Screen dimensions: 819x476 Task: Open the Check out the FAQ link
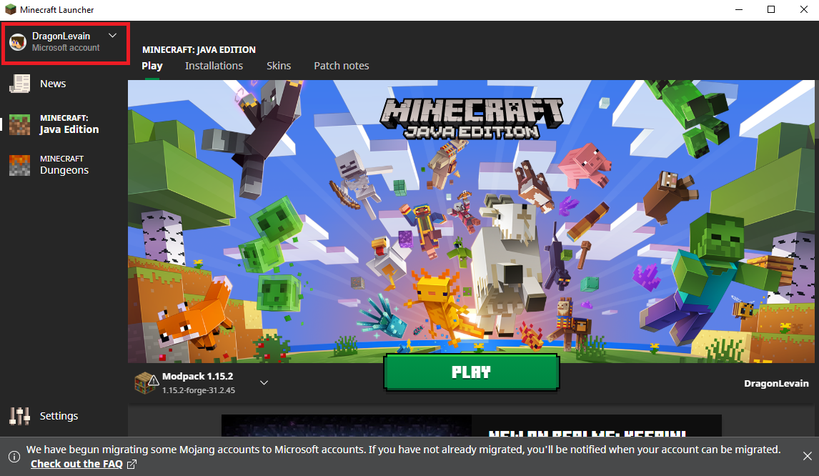click(77, 464)
